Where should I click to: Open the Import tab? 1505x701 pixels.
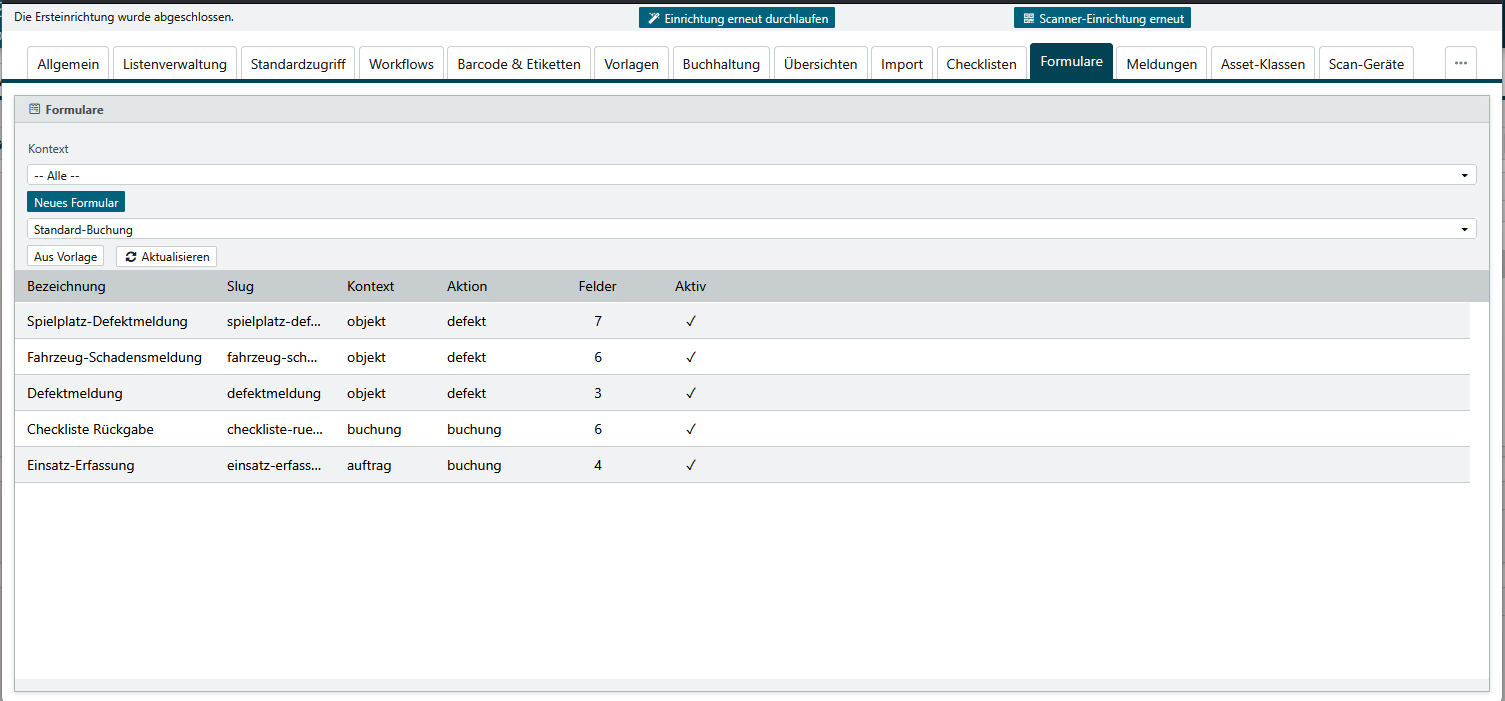pyautogui.click(x=902, y=63)
